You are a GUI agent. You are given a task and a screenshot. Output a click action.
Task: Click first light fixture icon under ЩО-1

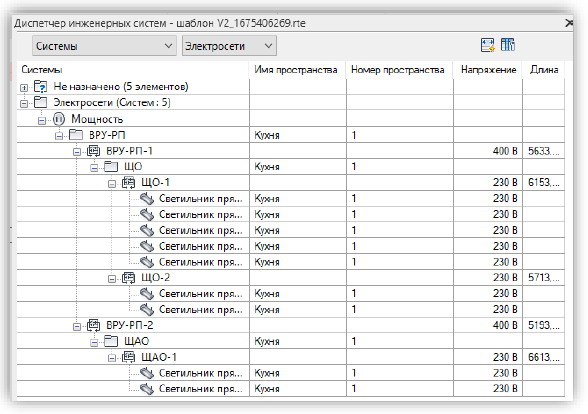[x=147, y=199]
